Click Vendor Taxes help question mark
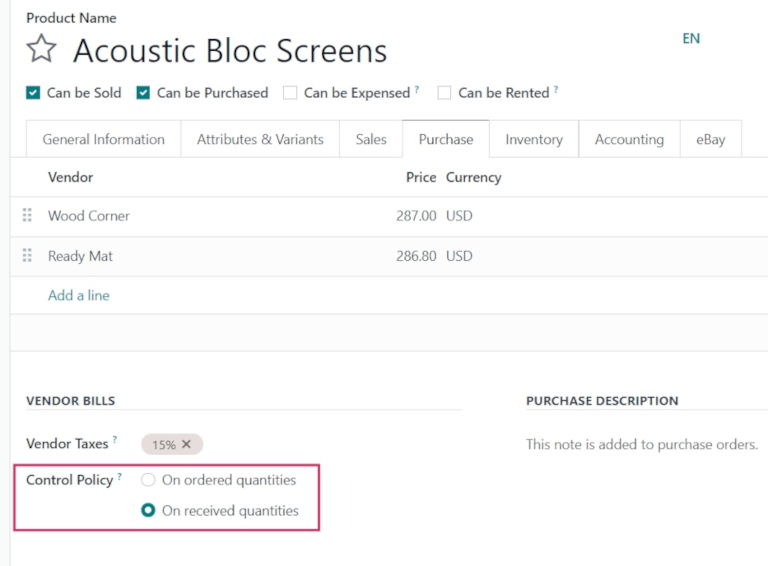The image size is (768, 566). 114,440
